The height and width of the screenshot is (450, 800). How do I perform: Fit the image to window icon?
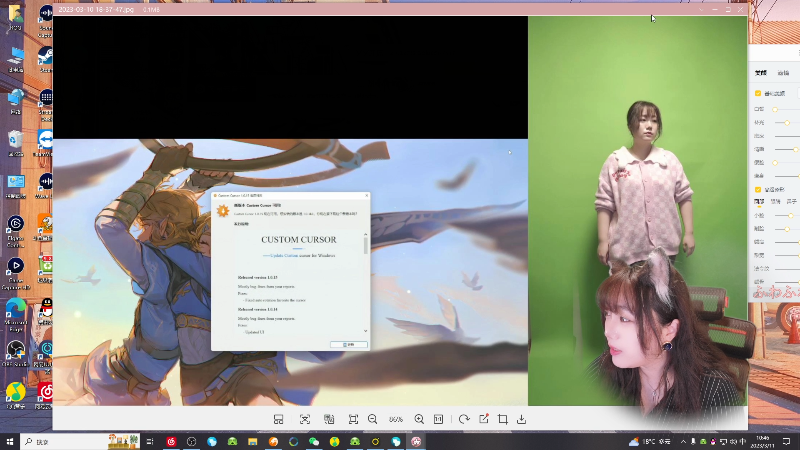point(353,419)
